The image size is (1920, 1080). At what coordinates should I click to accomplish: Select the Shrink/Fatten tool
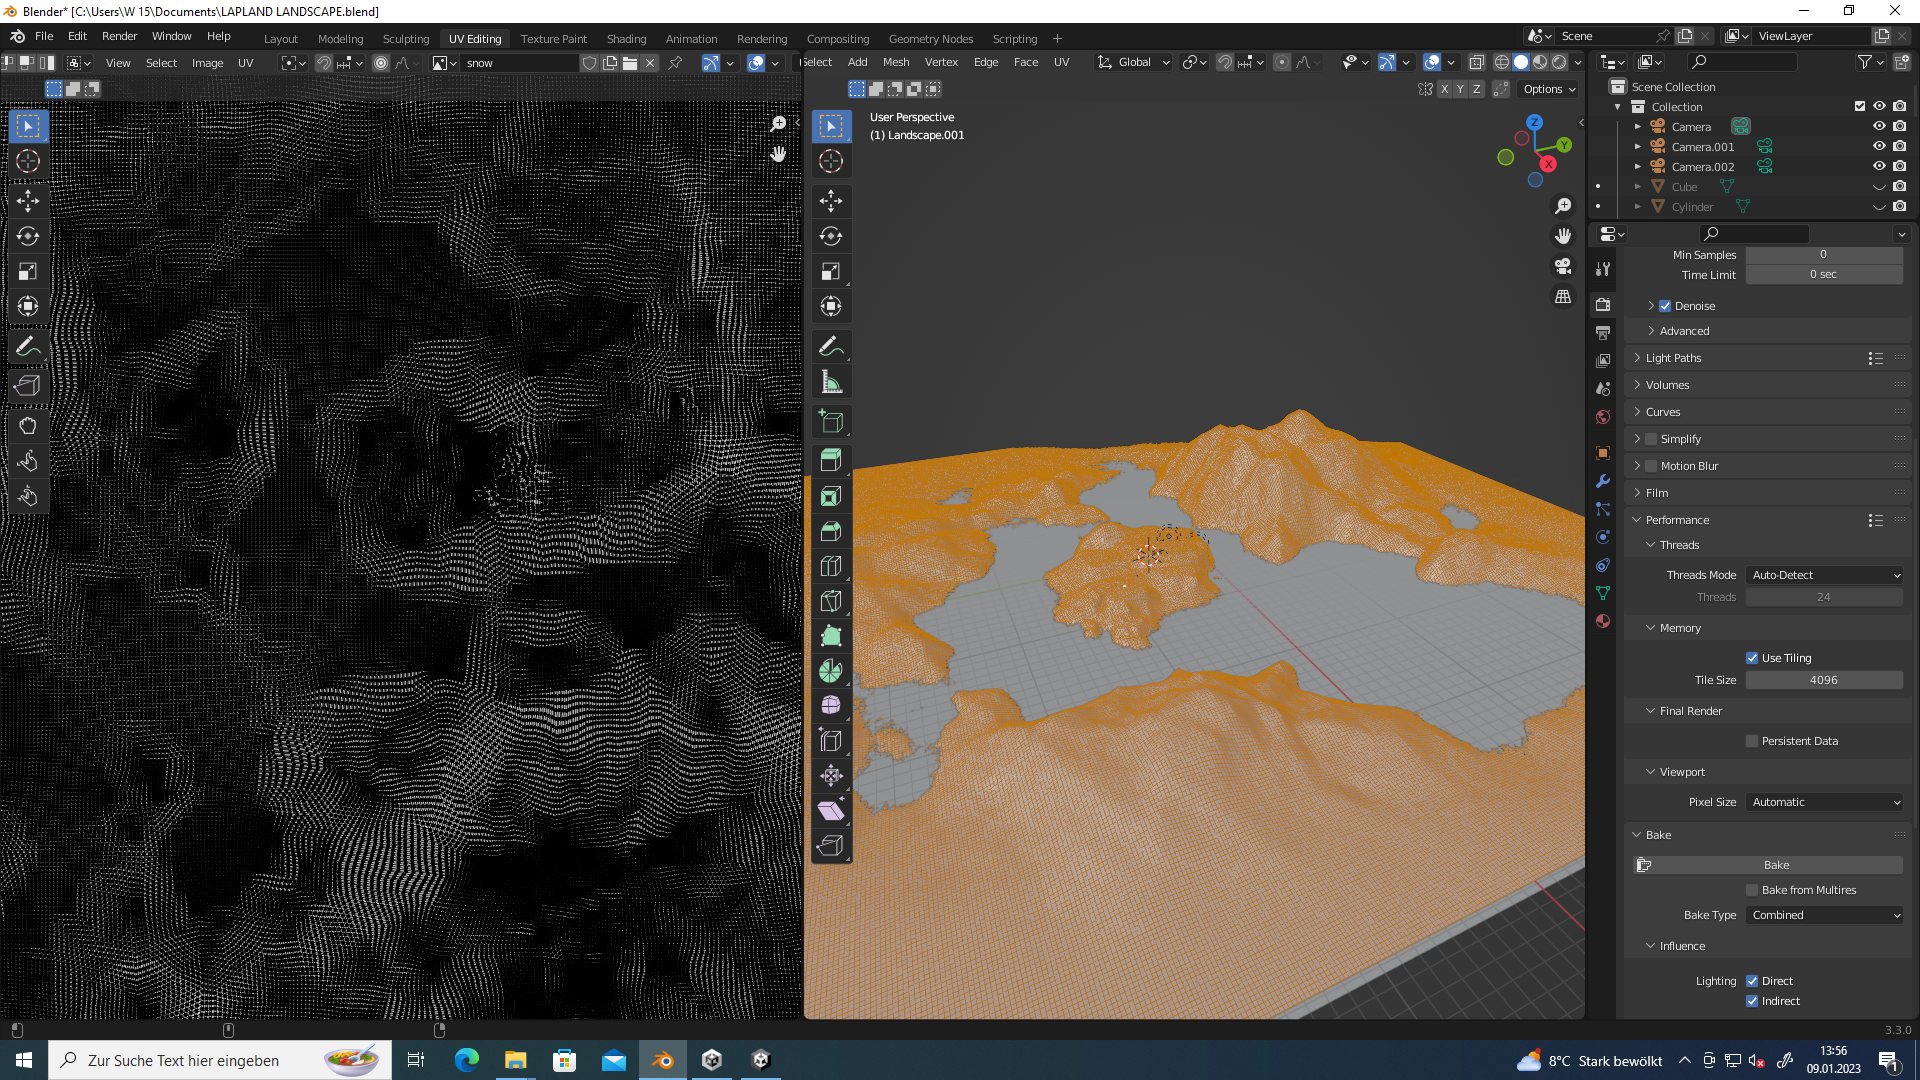(831, 775)
